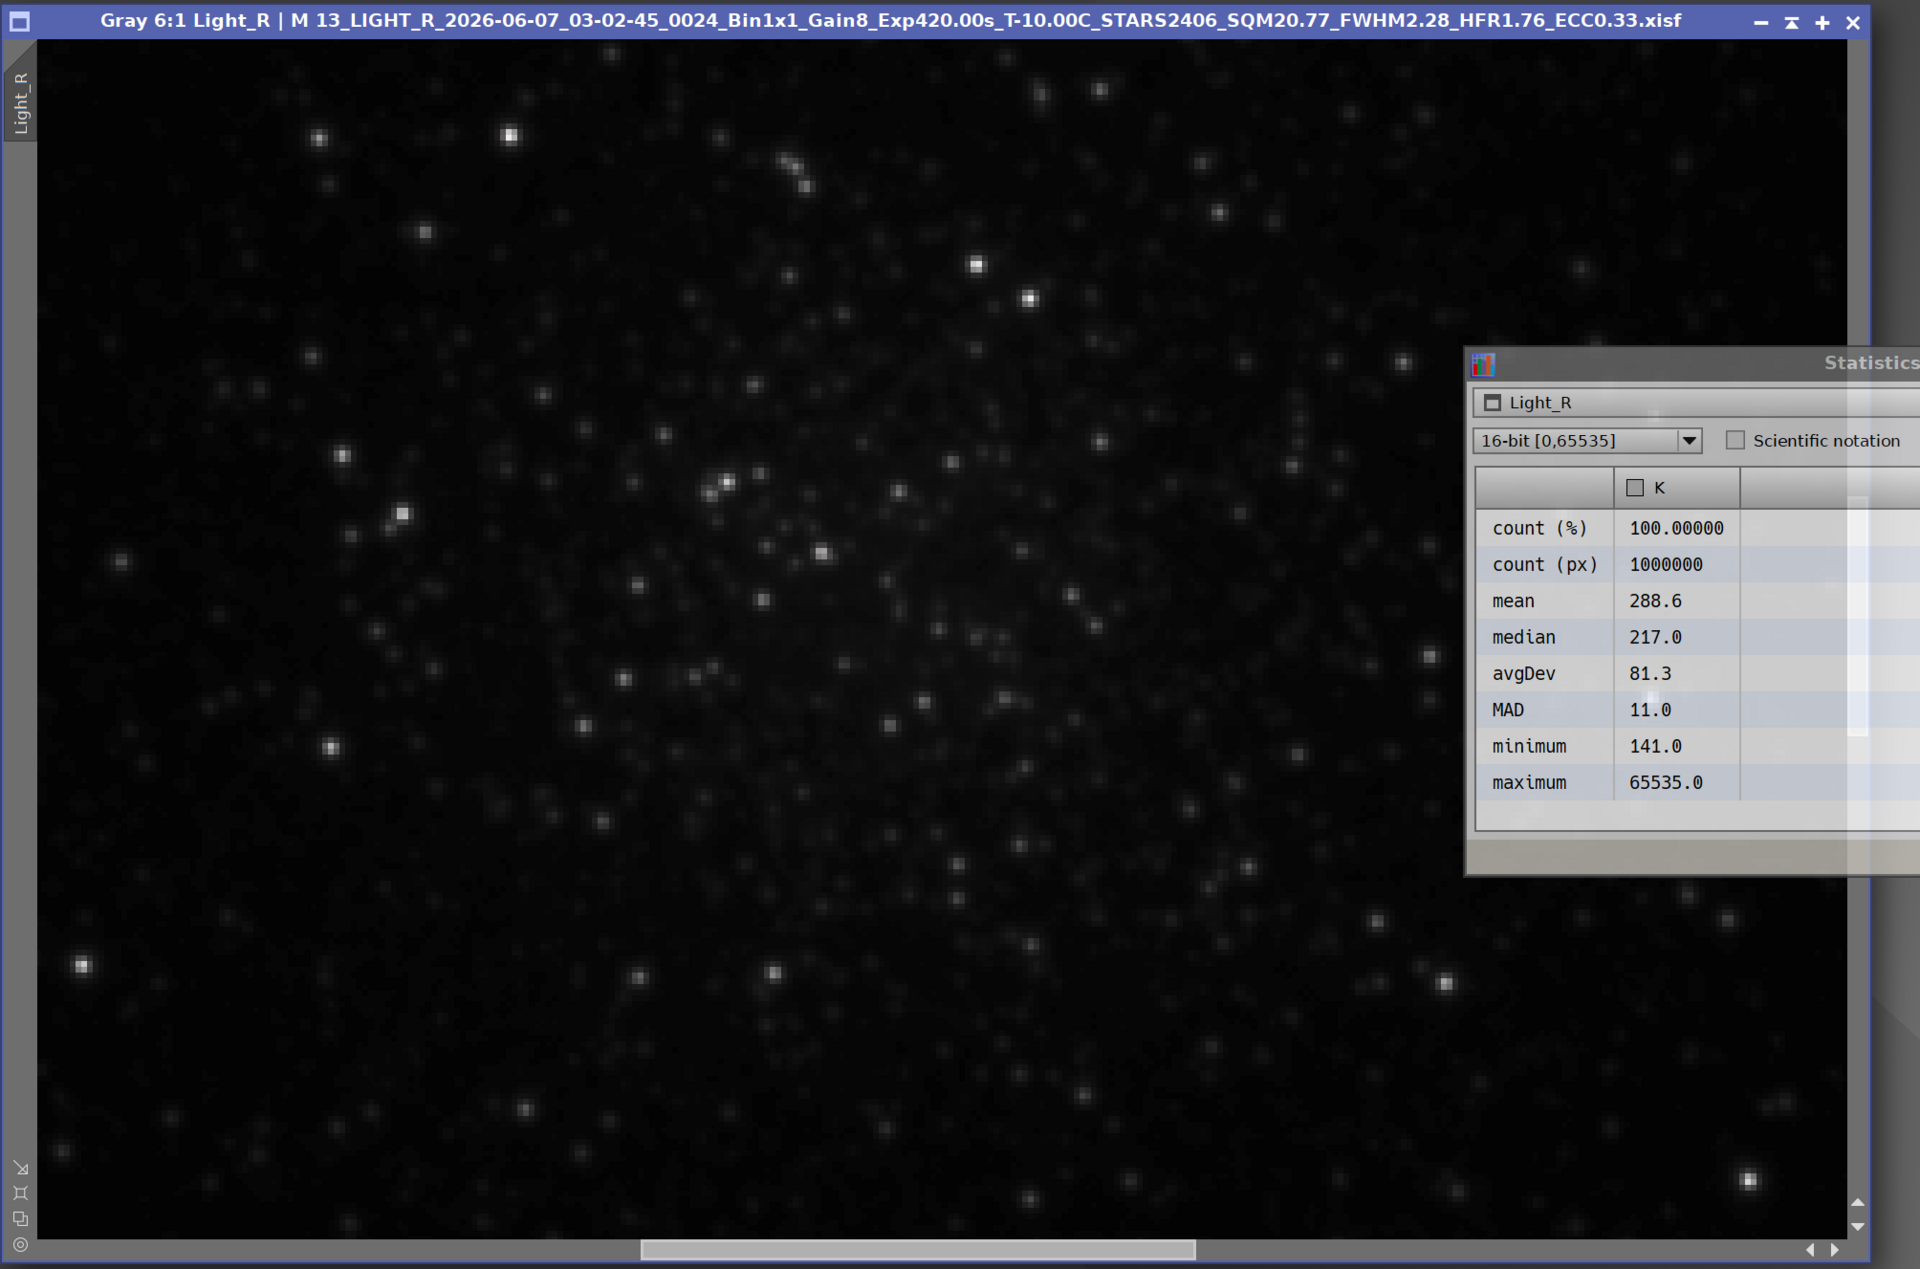Select the 'count (px)' row label
Viewport: 1920px width, 1269px height.
pyautogui.click(x=1544, y=565)
